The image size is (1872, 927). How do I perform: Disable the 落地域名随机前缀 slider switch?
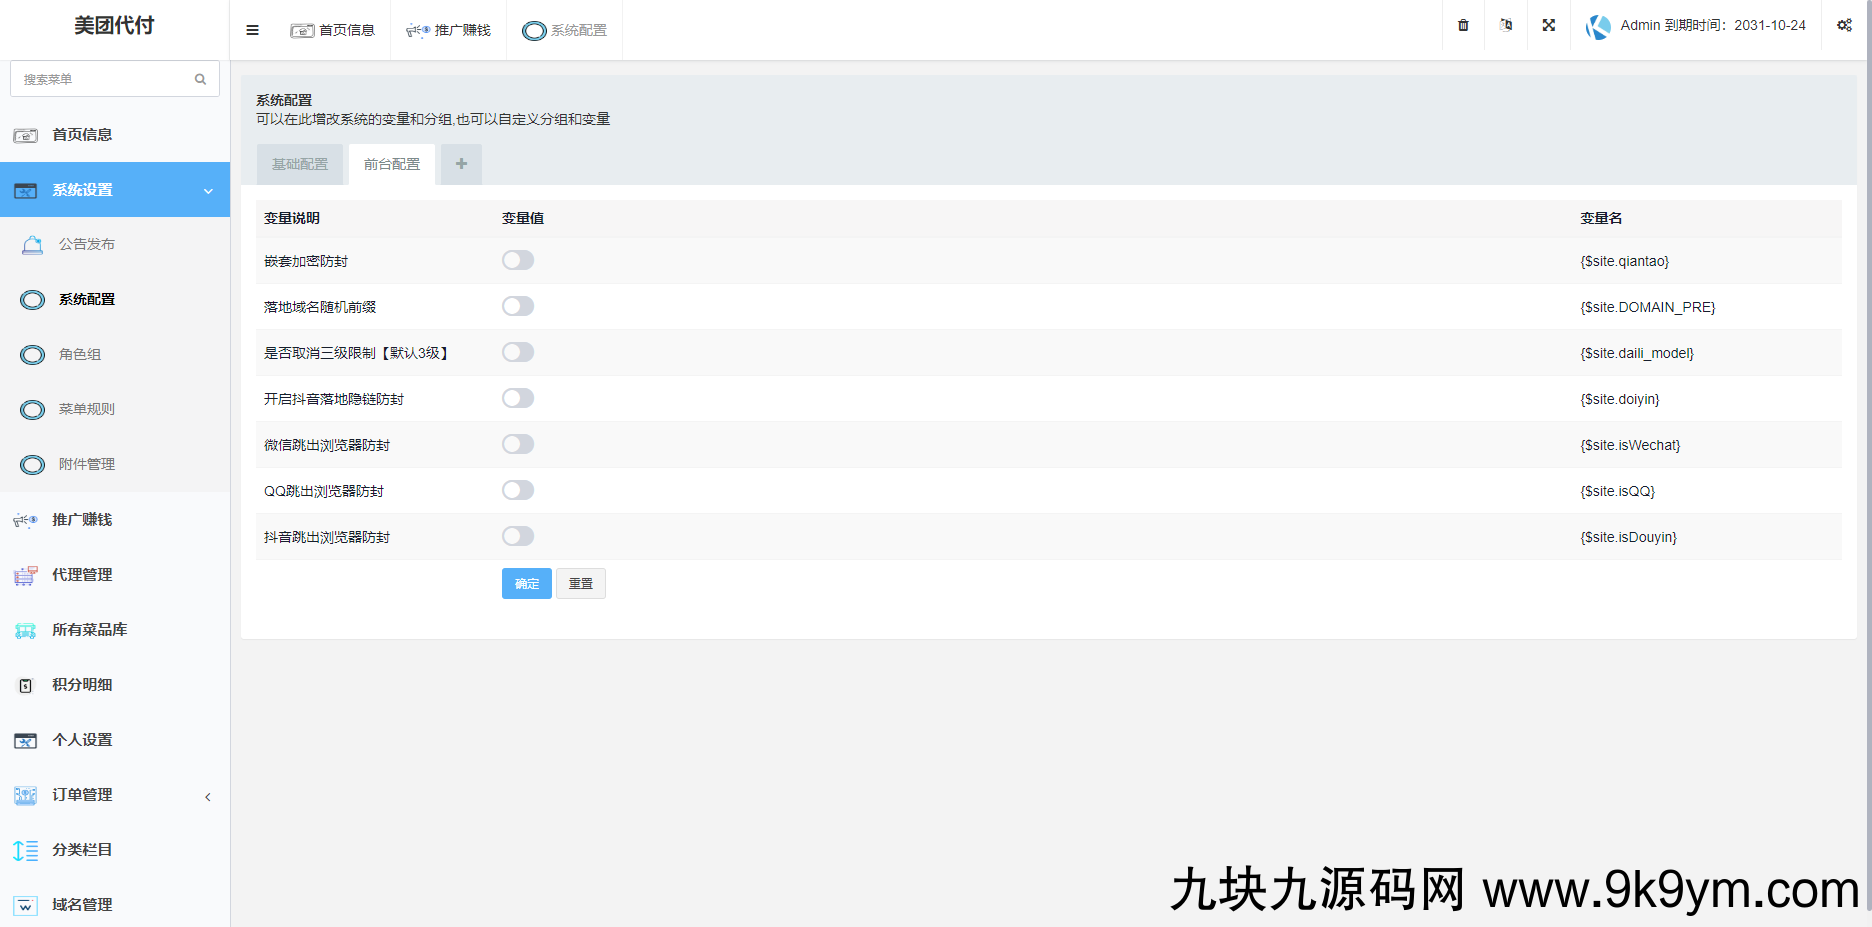click(518, 306)
